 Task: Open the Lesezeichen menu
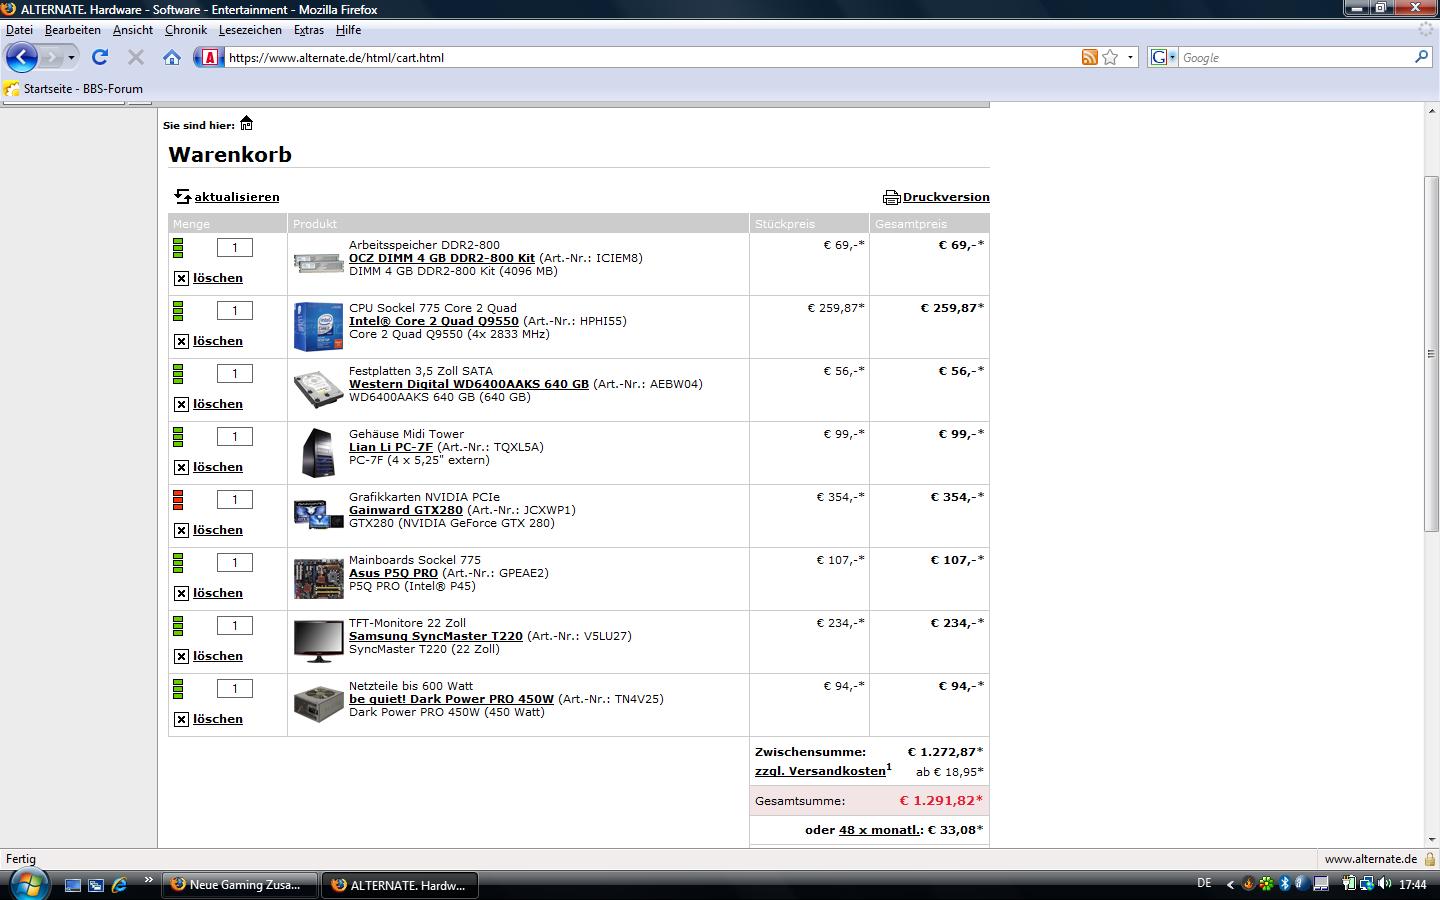point(250,30)
